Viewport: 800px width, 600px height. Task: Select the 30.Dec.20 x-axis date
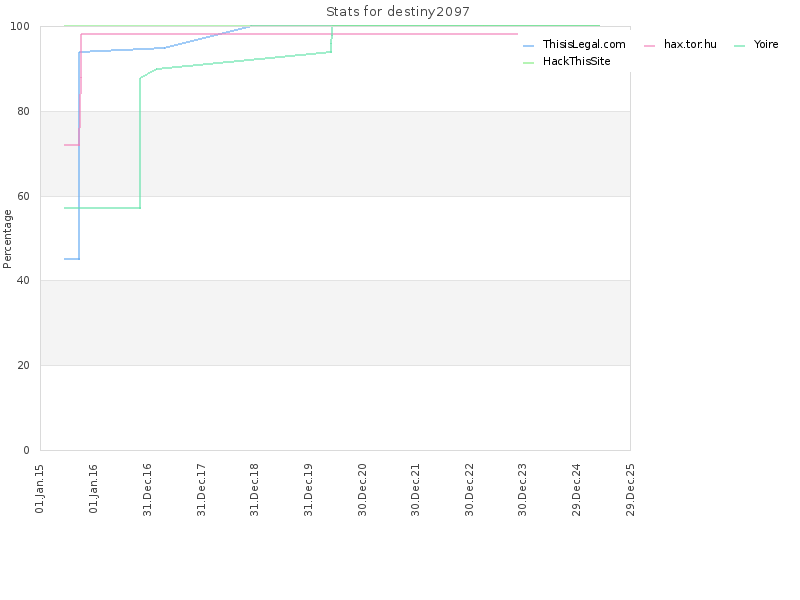click(x=362, y=490)
